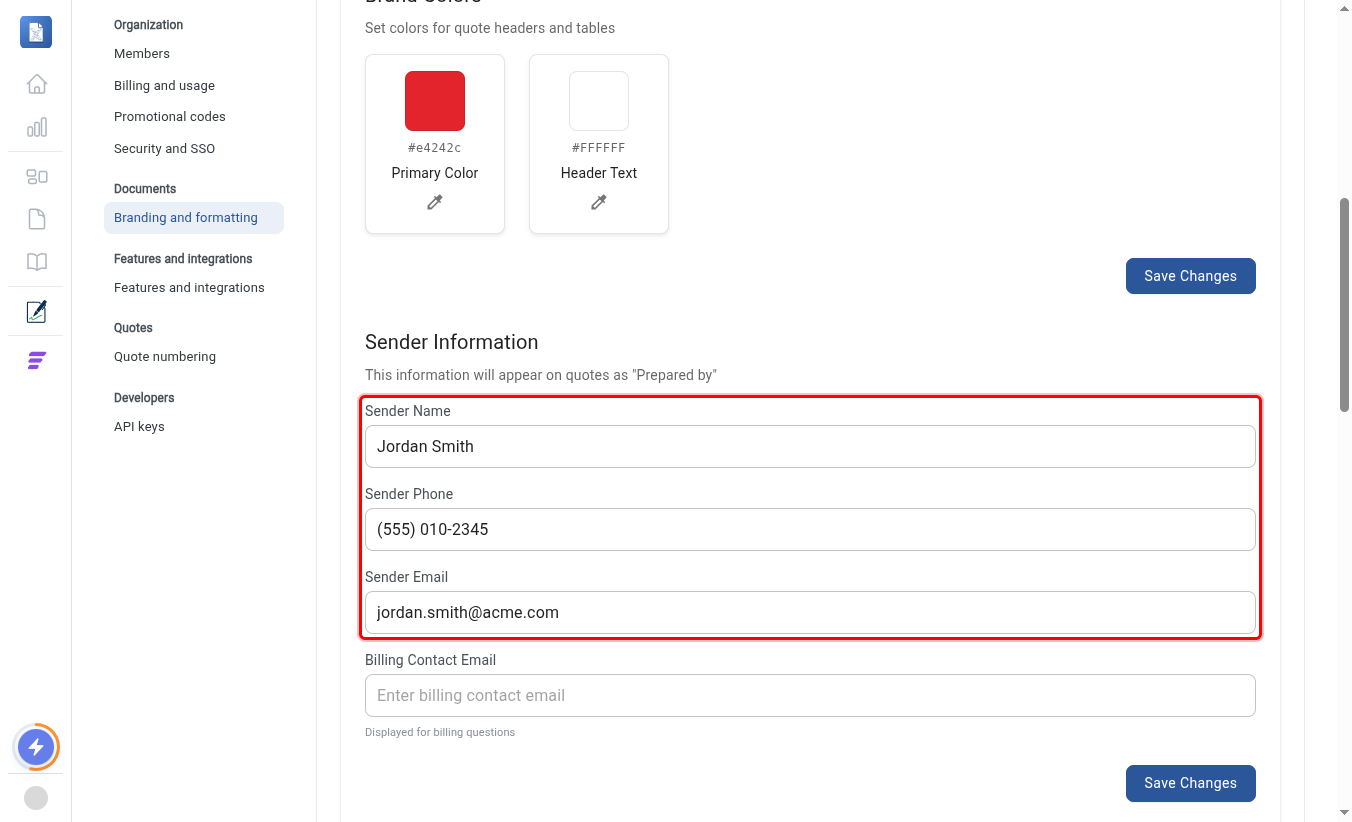This screenshot has height=822, width=1352.
Task: Pick the red Primary Color swatch
Action: click(x=435, y=101)
